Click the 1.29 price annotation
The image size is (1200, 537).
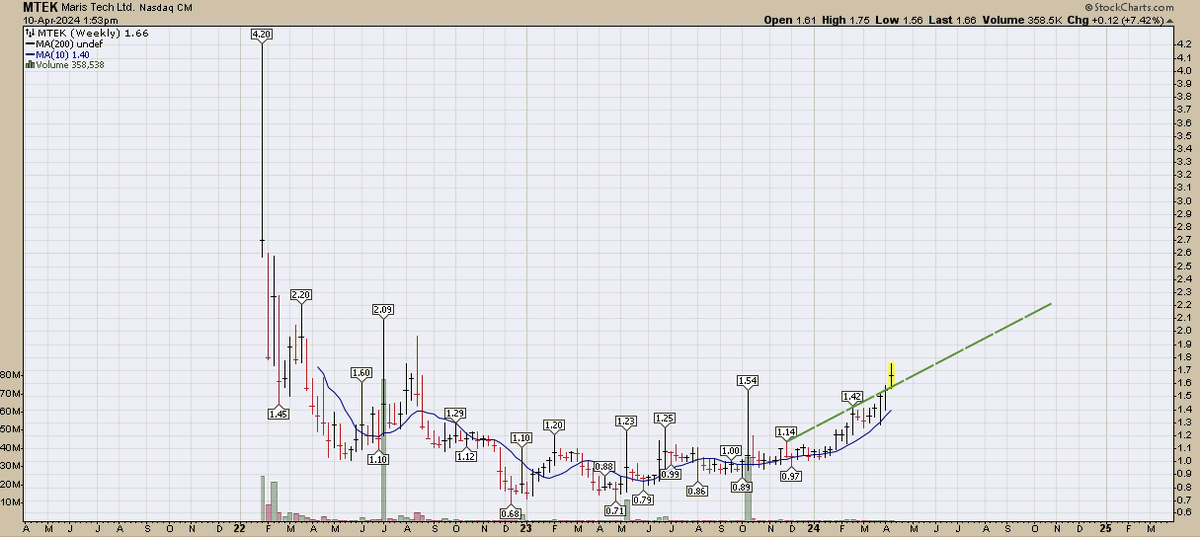tap(455, 412)
